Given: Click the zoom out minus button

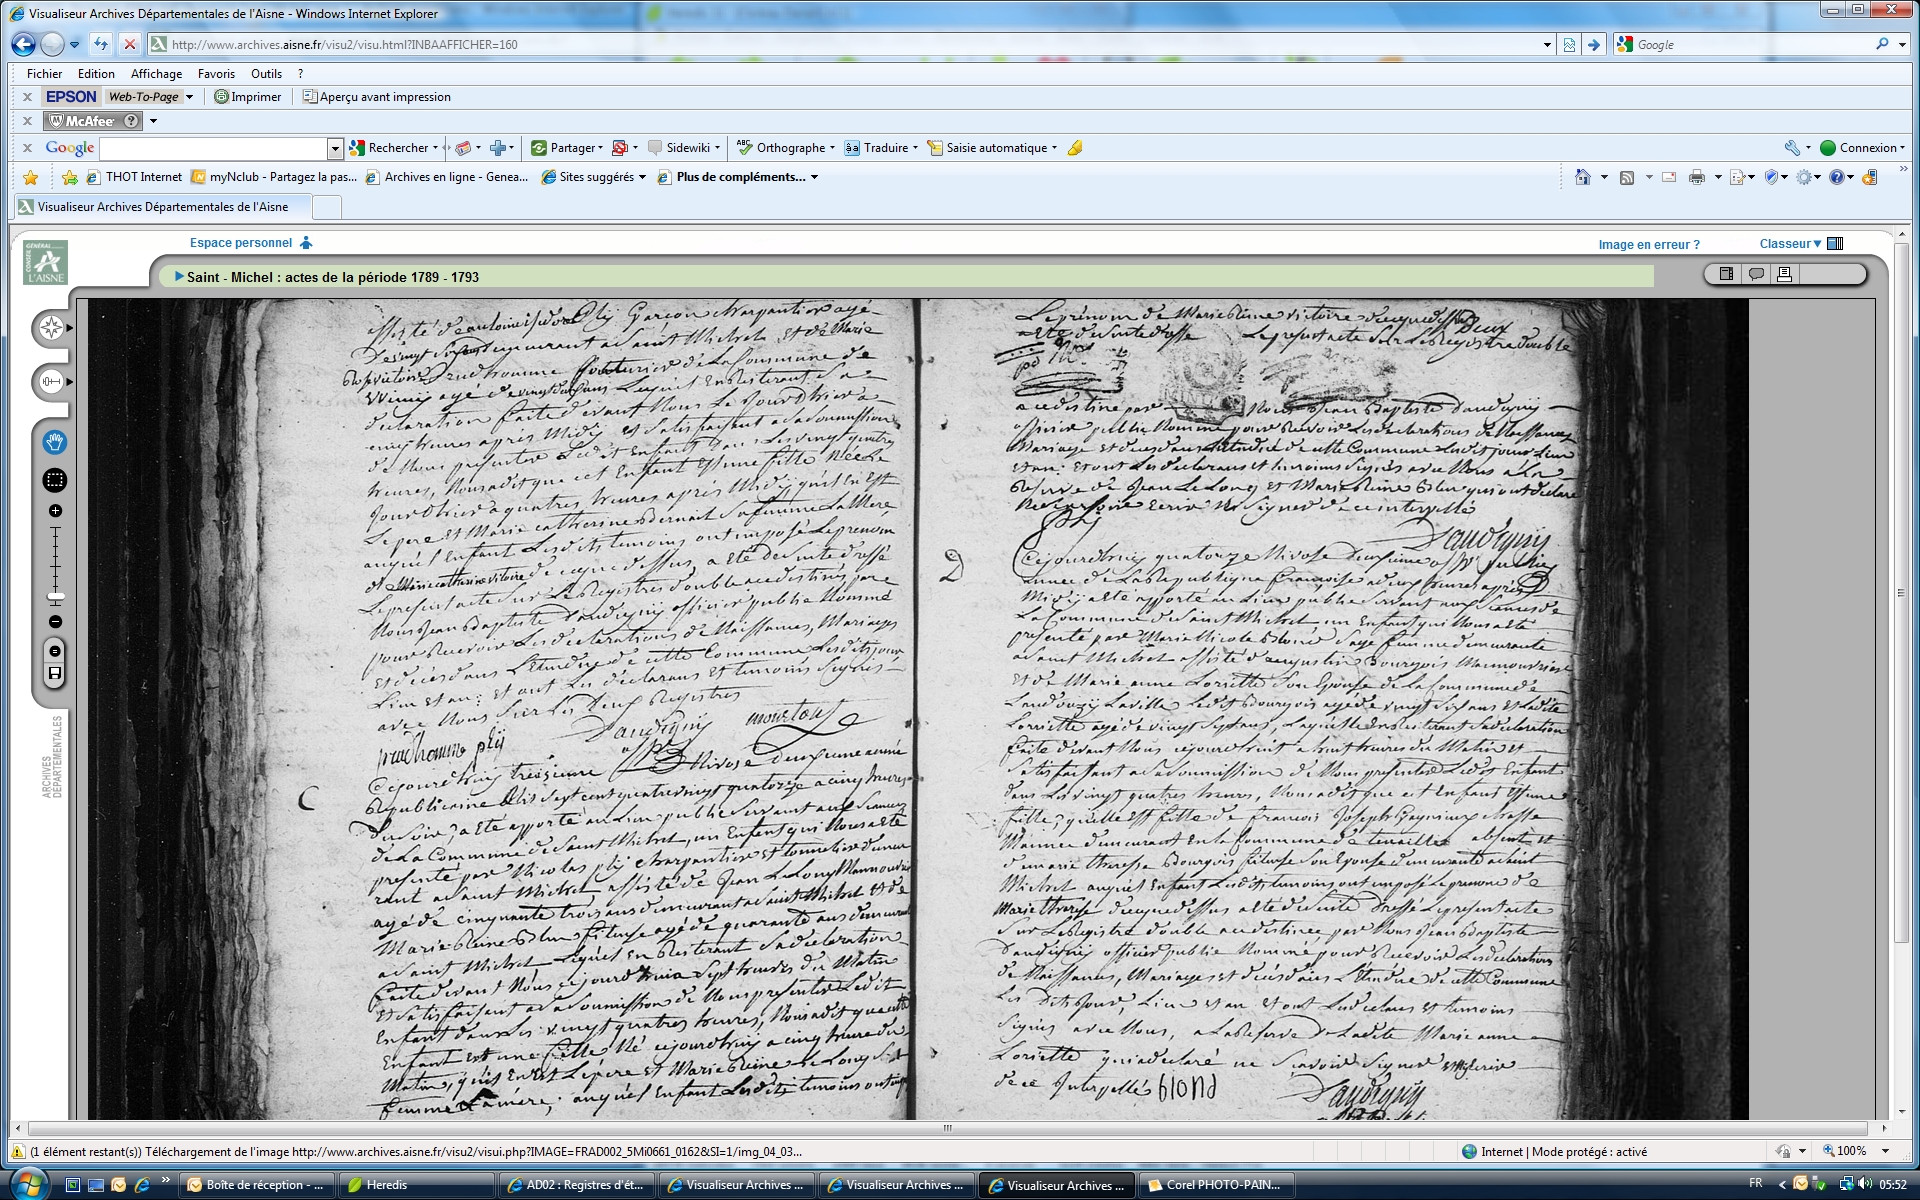Looking at the screenshot, I should [x=55, y=622].
